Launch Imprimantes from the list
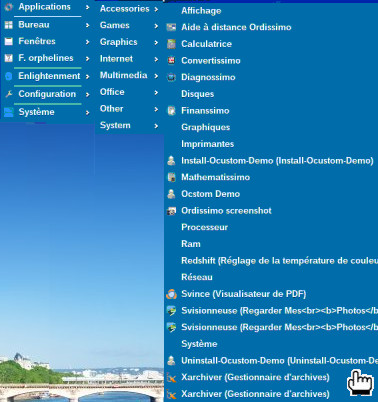 pyautogui.click(x=207, y=144)
